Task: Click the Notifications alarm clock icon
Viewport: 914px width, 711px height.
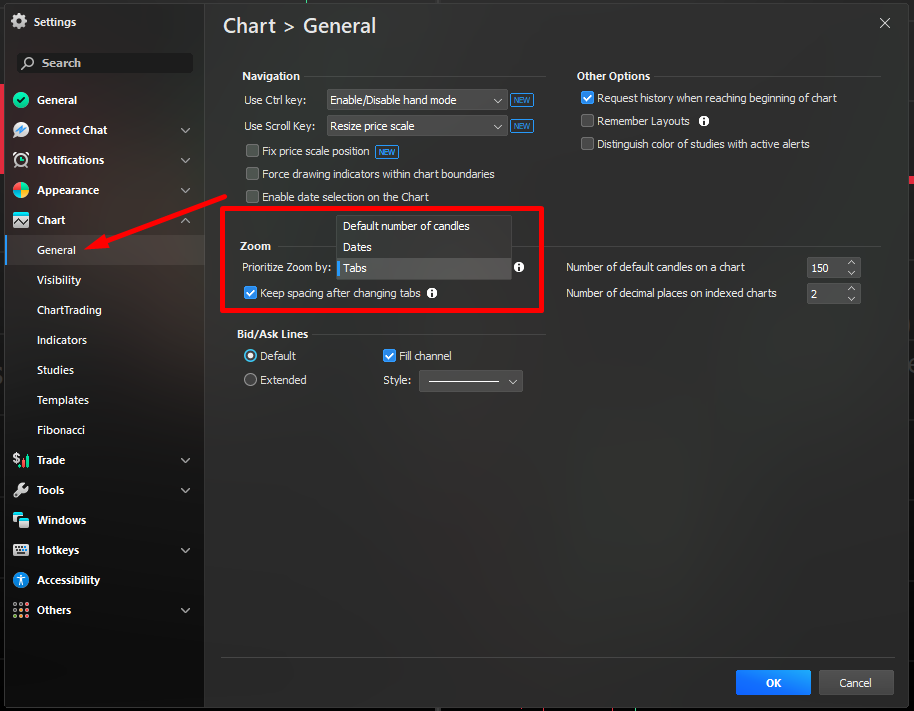Action: pos(21,160)
